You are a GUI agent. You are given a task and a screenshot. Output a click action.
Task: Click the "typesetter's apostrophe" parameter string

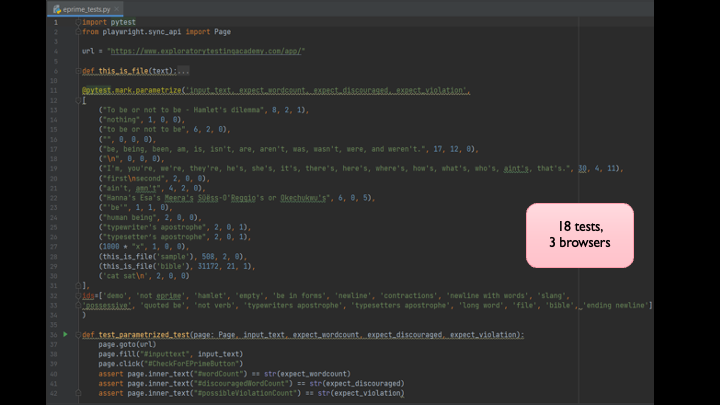[154, 236]
